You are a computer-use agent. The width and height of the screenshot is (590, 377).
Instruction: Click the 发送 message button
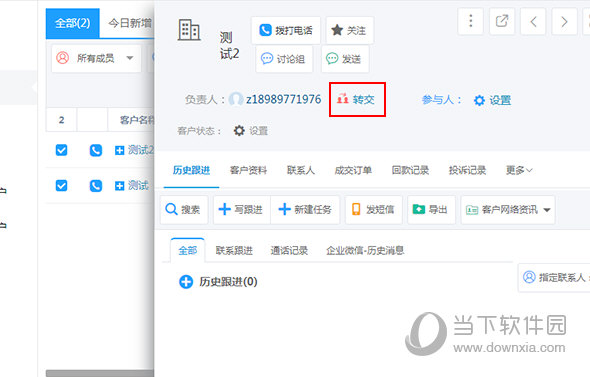tap(345, 59)
